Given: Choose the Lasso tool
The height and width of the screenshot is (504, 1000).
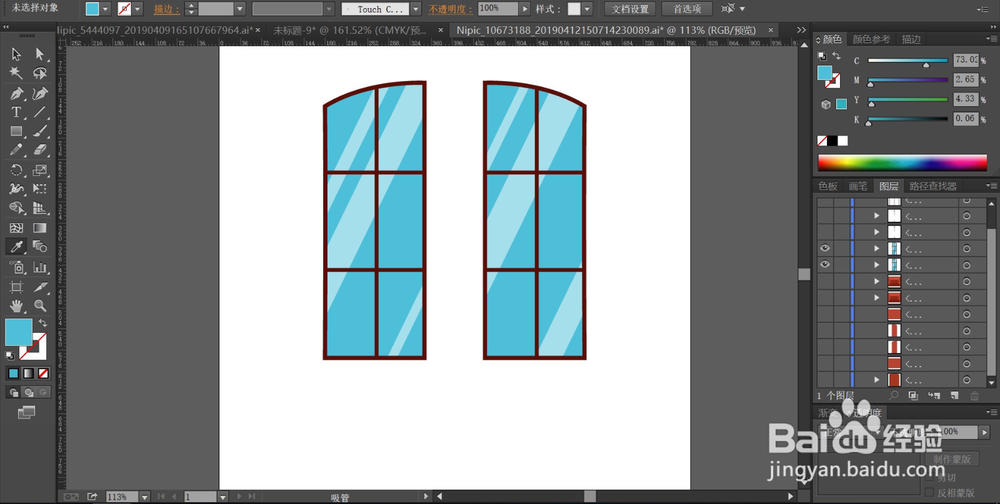Looking at the screenshot, I should point(40,73).
